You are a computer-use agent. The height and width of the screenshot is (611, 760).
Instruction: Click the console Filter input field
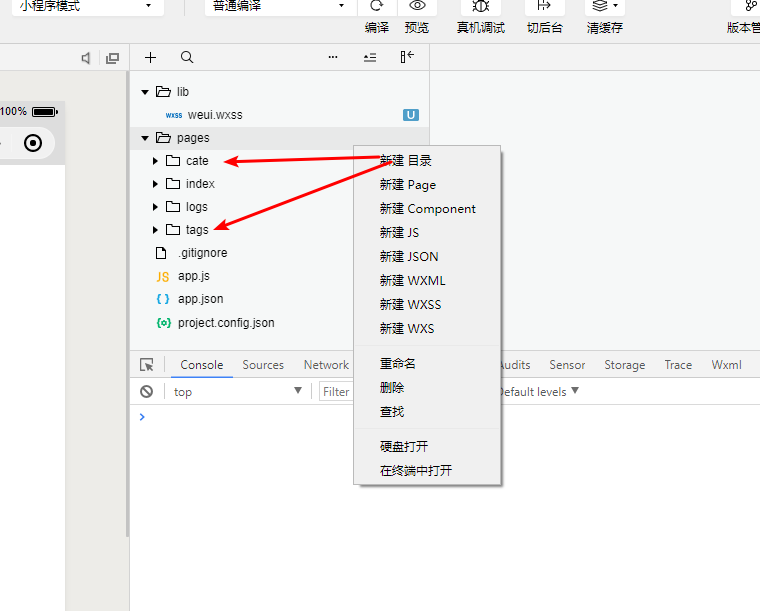tap(337, 392)
